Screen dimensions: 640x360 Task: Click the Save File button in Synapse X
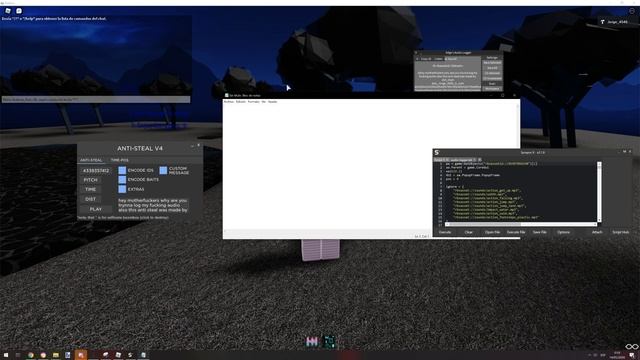[x=540, y=232]
